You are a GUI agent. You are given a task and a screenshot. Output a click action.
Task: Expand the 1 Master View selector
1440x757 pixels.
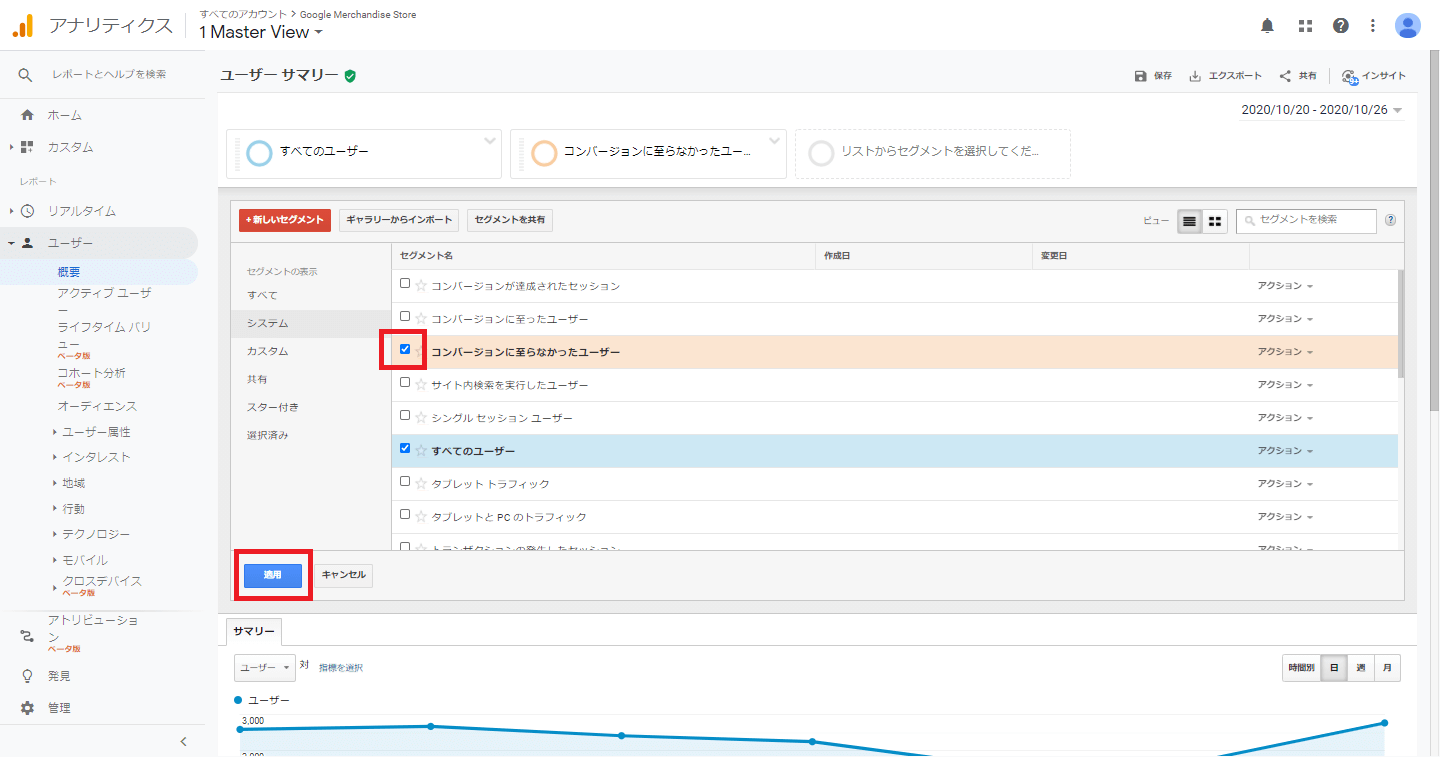(261, 32)
